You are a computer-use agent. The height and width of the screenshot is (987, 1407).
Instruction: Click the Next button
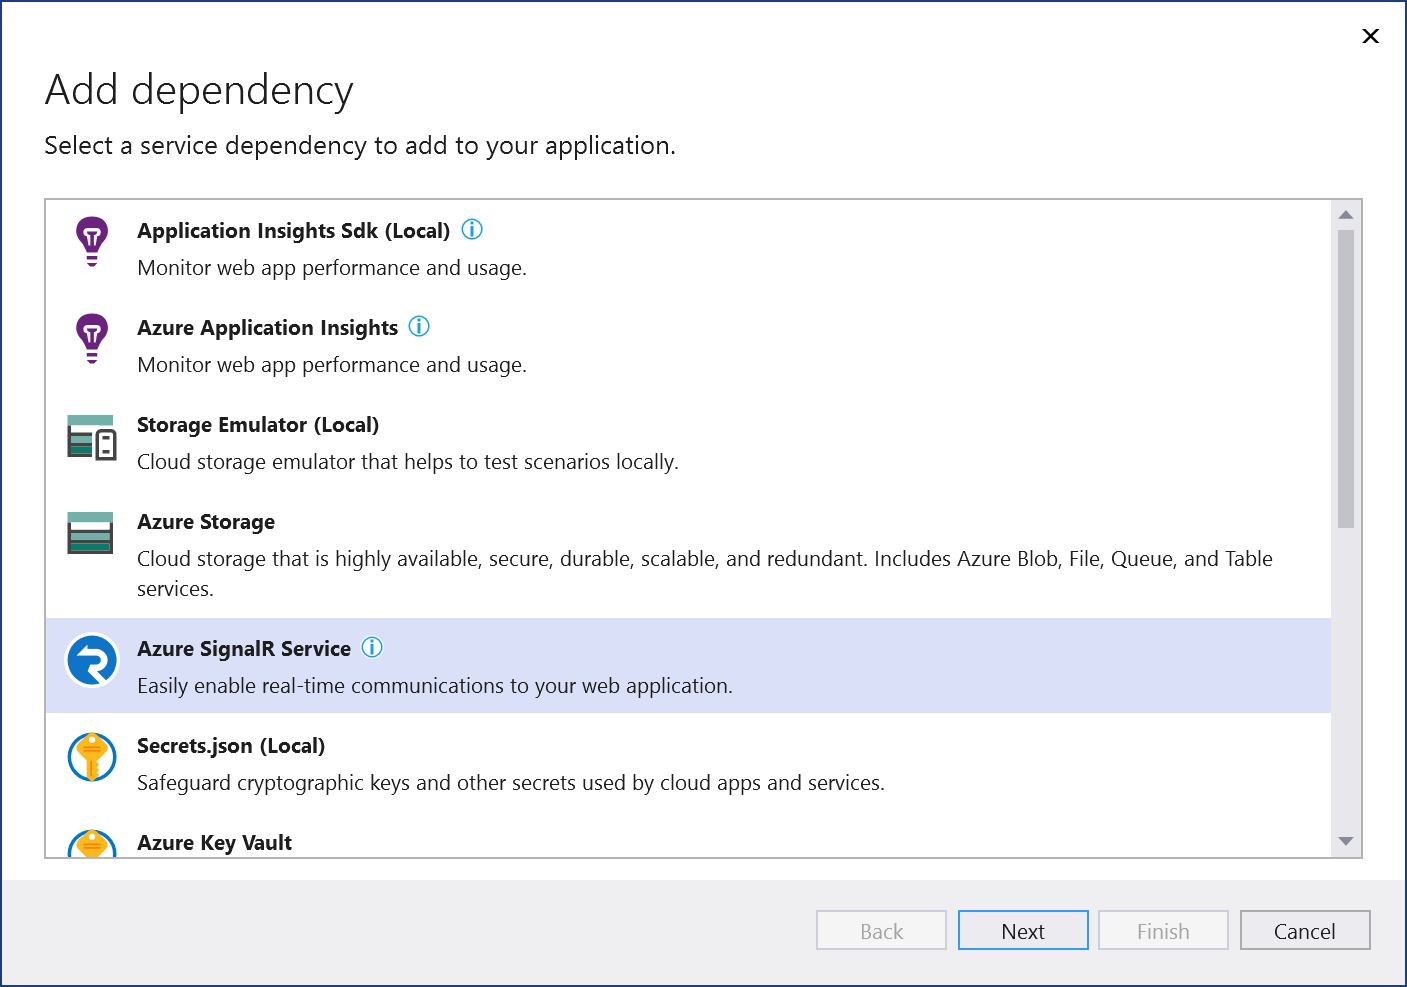(x=1023, y=930)
